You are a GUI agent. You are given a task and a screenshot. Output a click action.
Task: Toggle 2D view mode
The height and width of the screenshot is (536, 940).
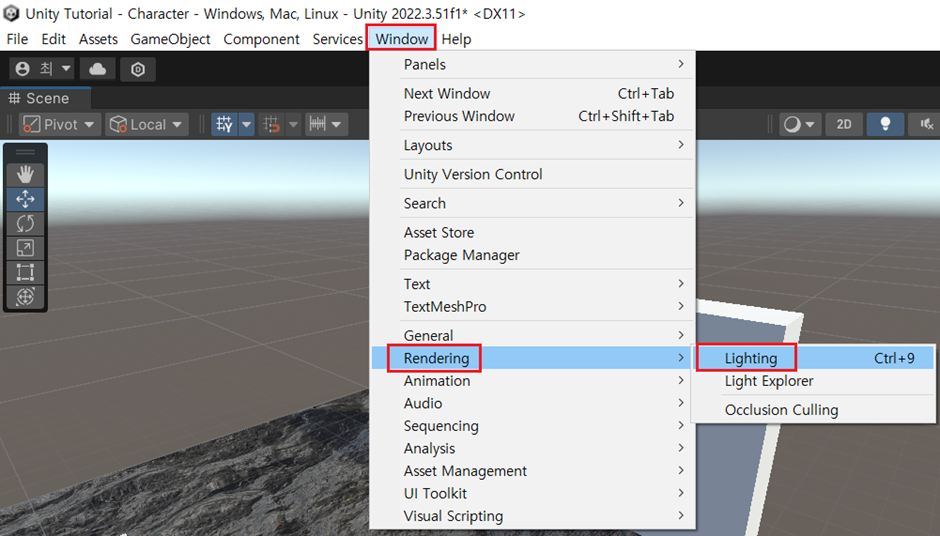pyautogui.click(x=843, y=125)
